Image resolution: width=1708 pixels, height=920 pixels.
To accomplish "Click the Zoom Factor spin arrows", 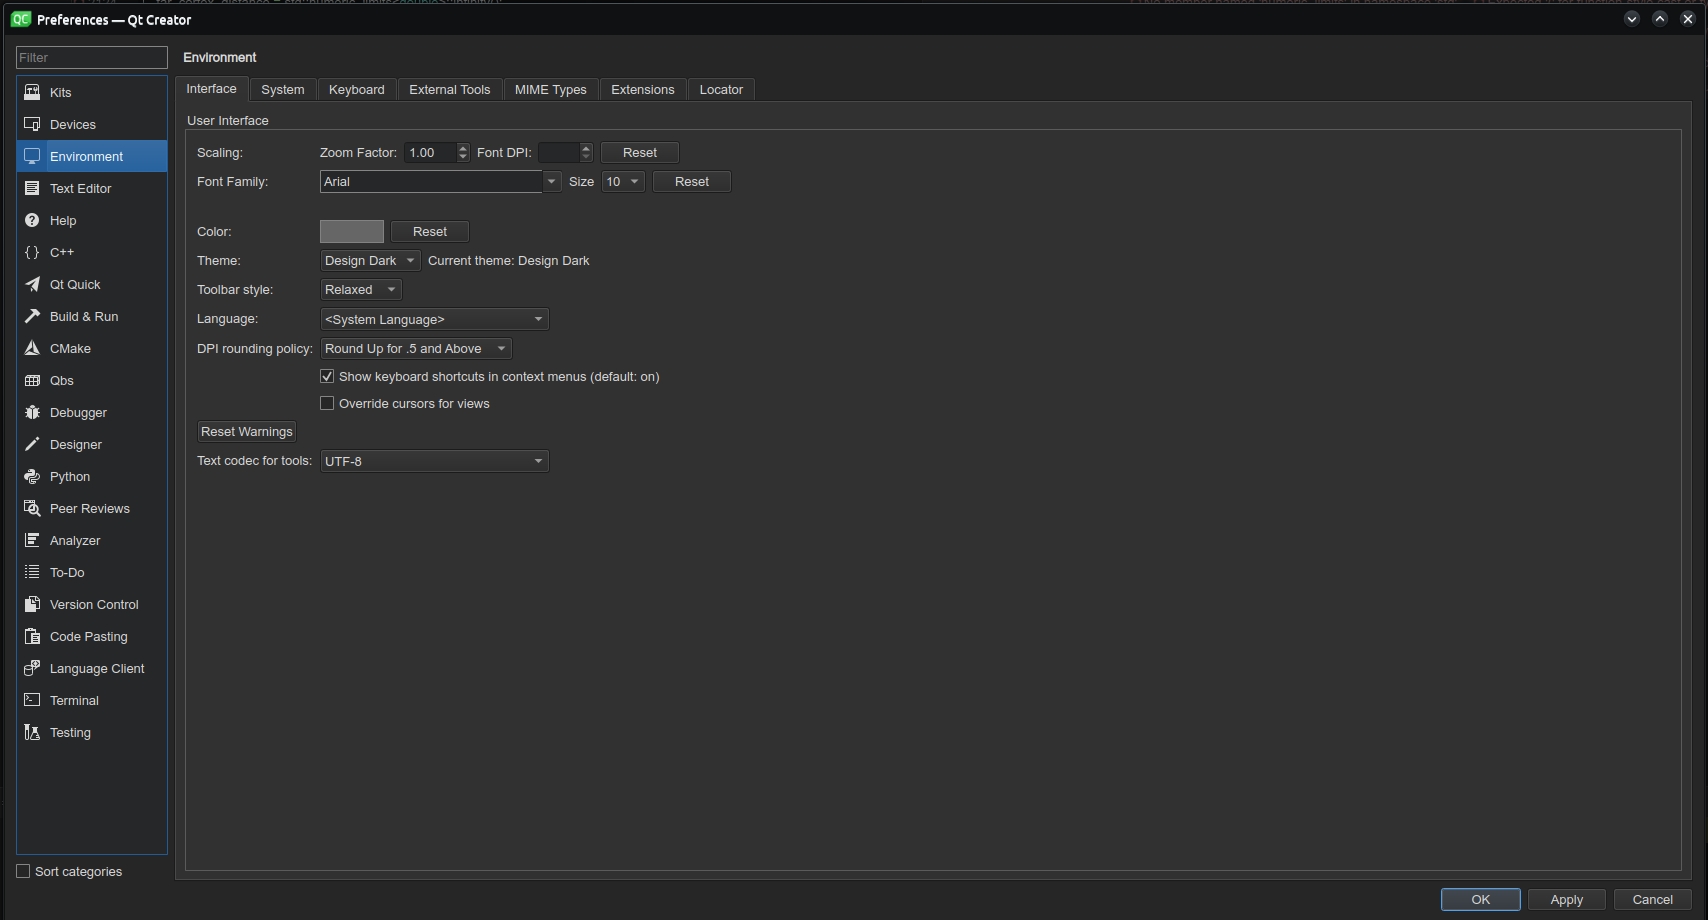I will click(463, 152).
